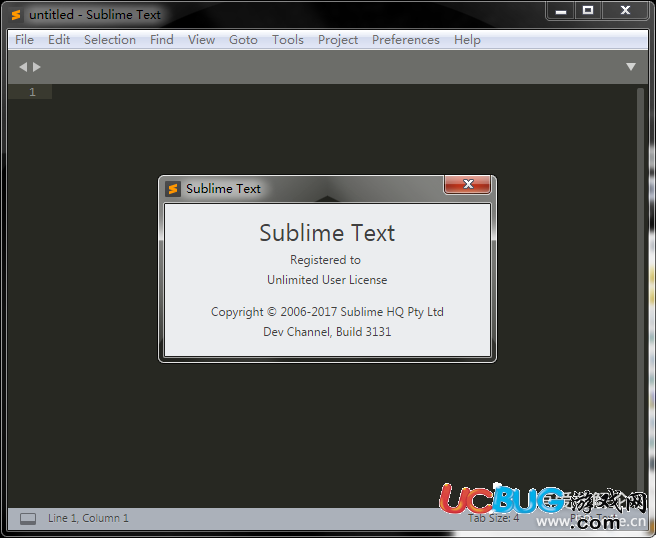This screenshot has height=538, width=656.
Task: Open the Edit menu
Action: pyautogui.click(x=59, y=40)
